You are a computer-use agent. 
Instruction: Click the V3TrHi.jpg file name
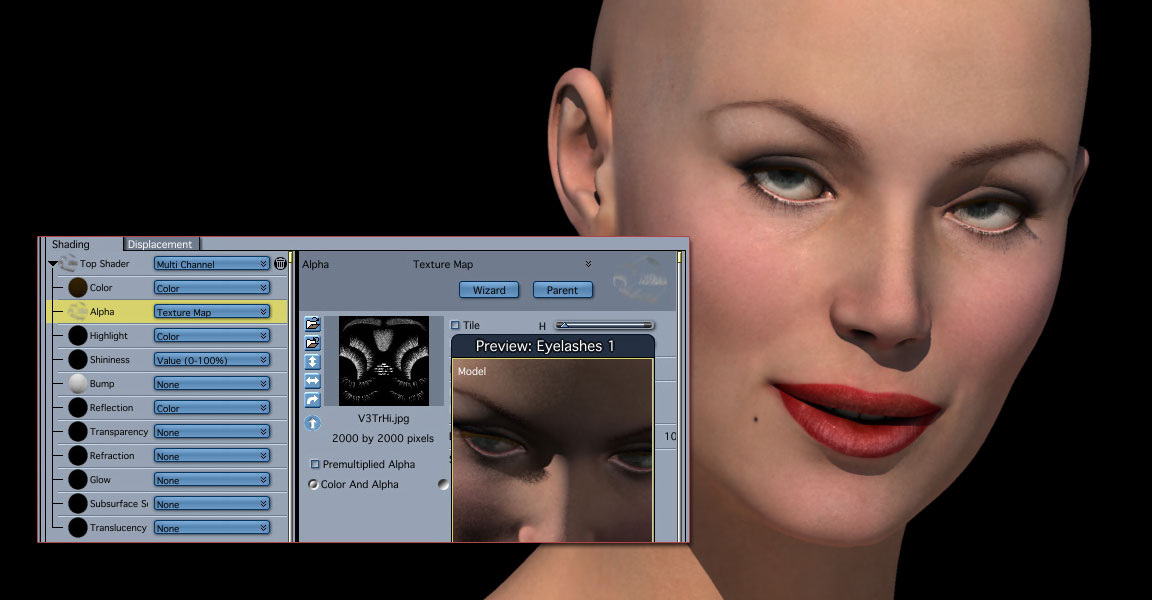coord(384,418)
